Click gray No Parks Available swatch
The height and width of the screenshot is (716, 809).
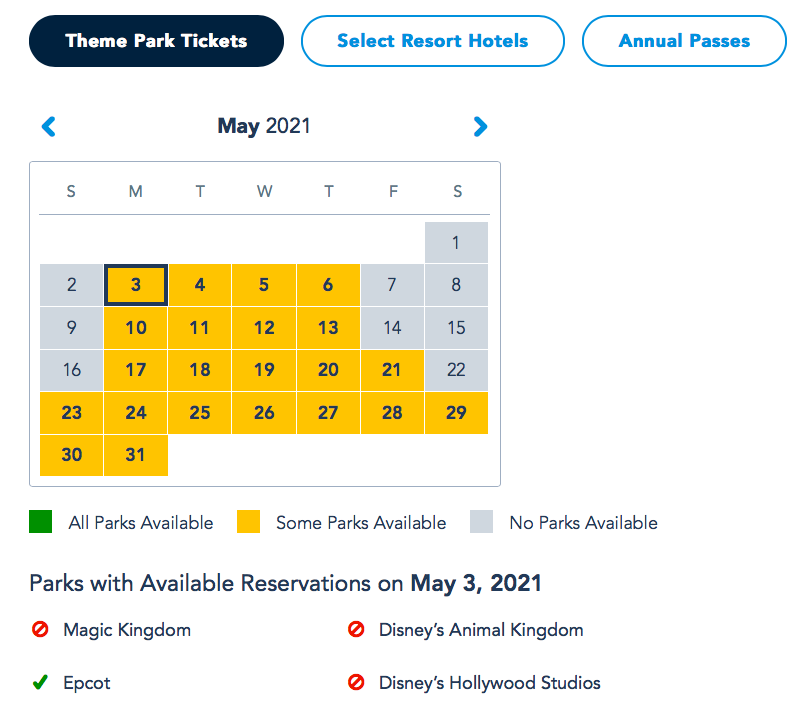click(x=482, y=522)
